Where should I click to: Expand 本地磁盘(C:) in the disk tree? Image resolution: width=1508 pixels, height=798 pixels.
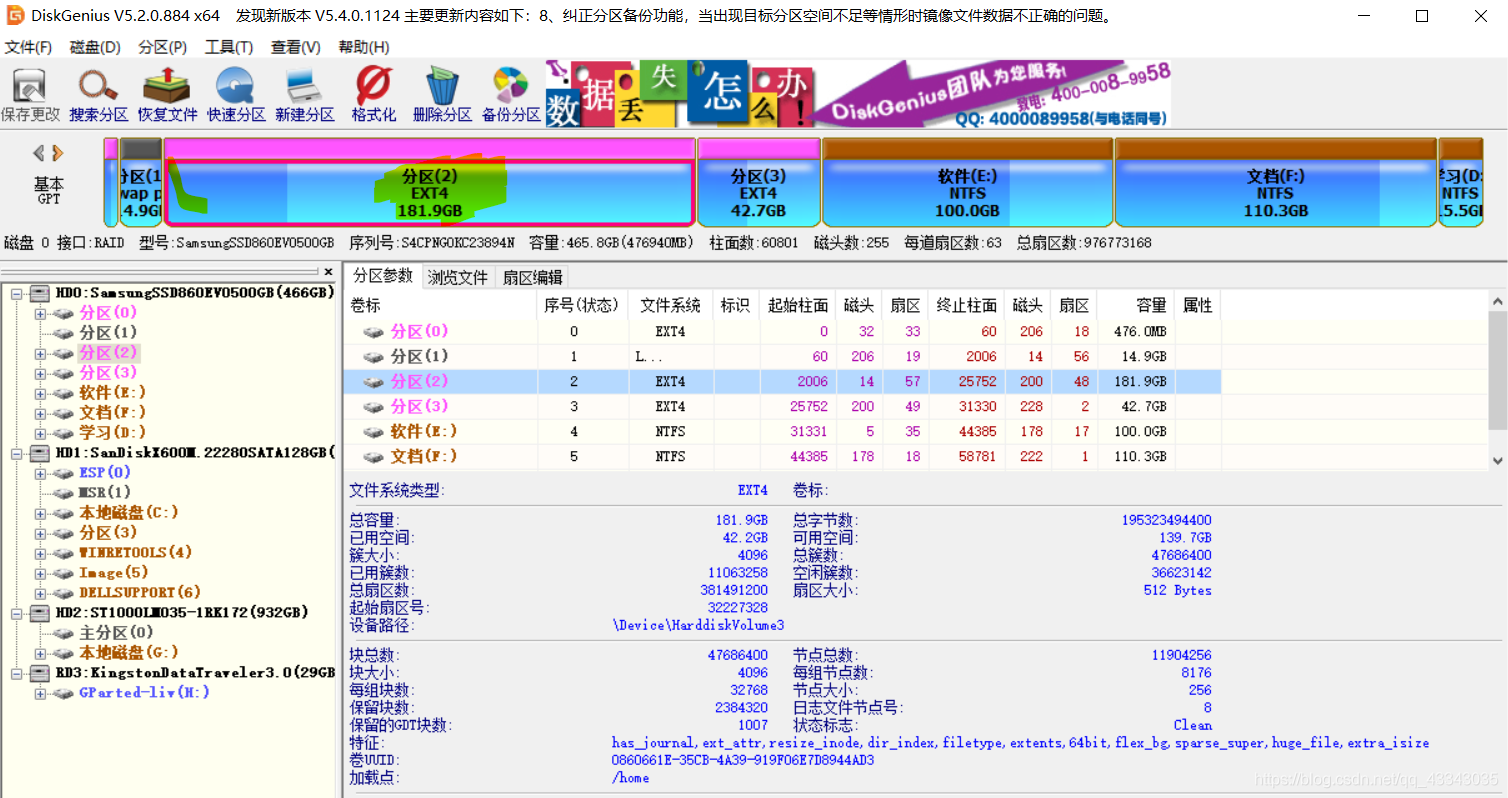tap(40, 512)
